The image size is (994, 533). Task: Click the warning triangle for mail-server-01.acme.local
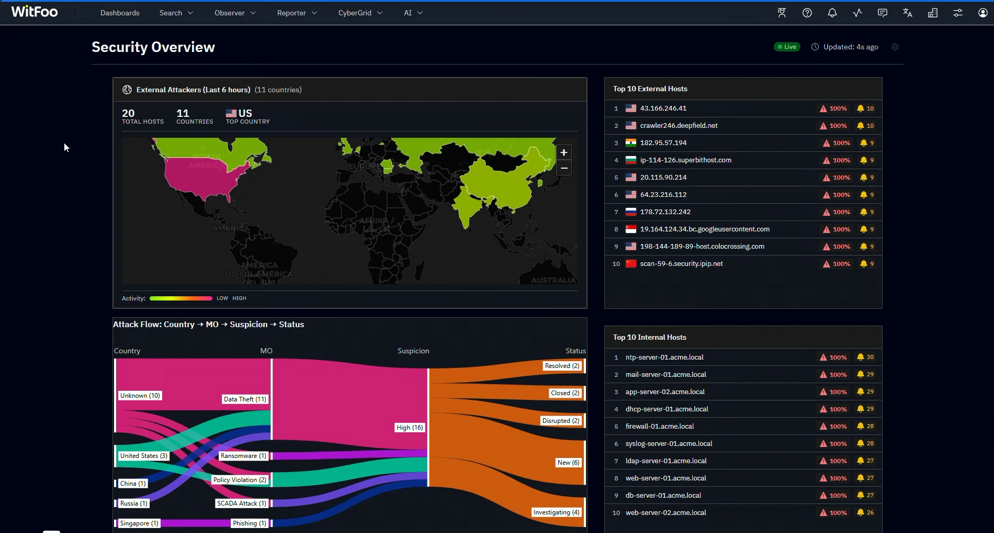tap(823, 375)
